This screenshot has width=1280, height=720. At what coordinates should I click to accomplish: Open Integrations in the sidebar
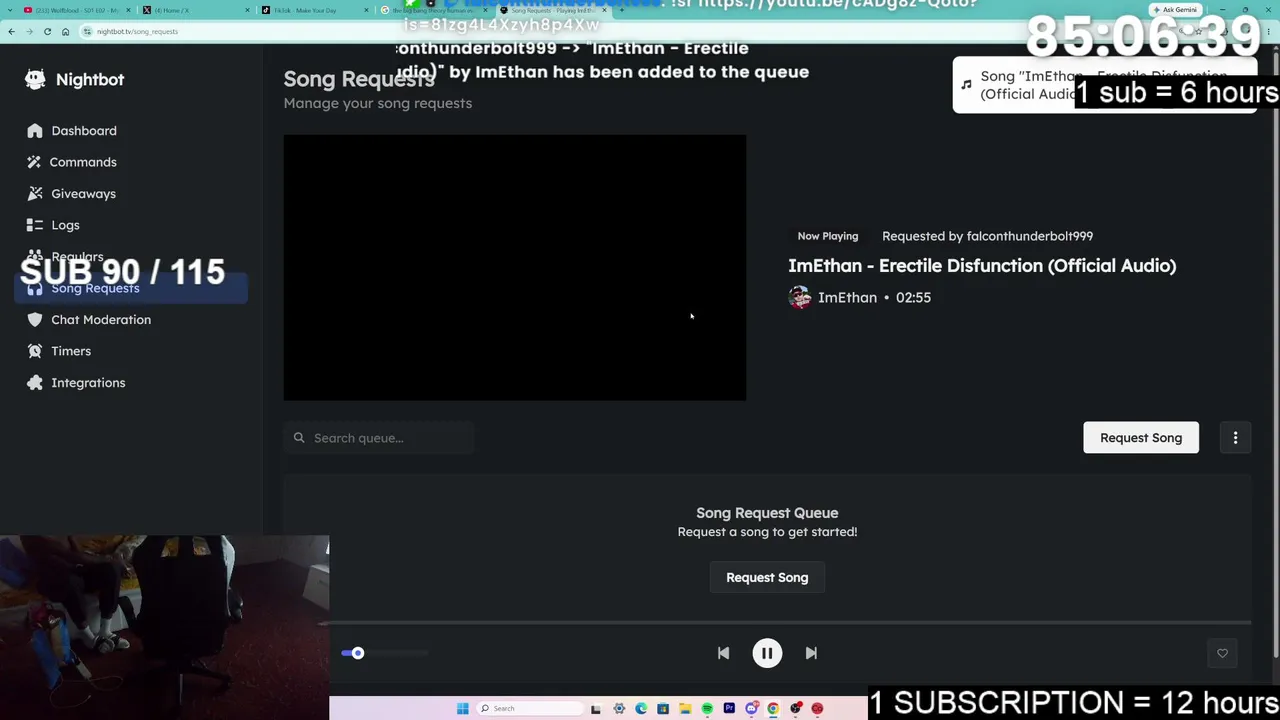(x=88, y=383)
